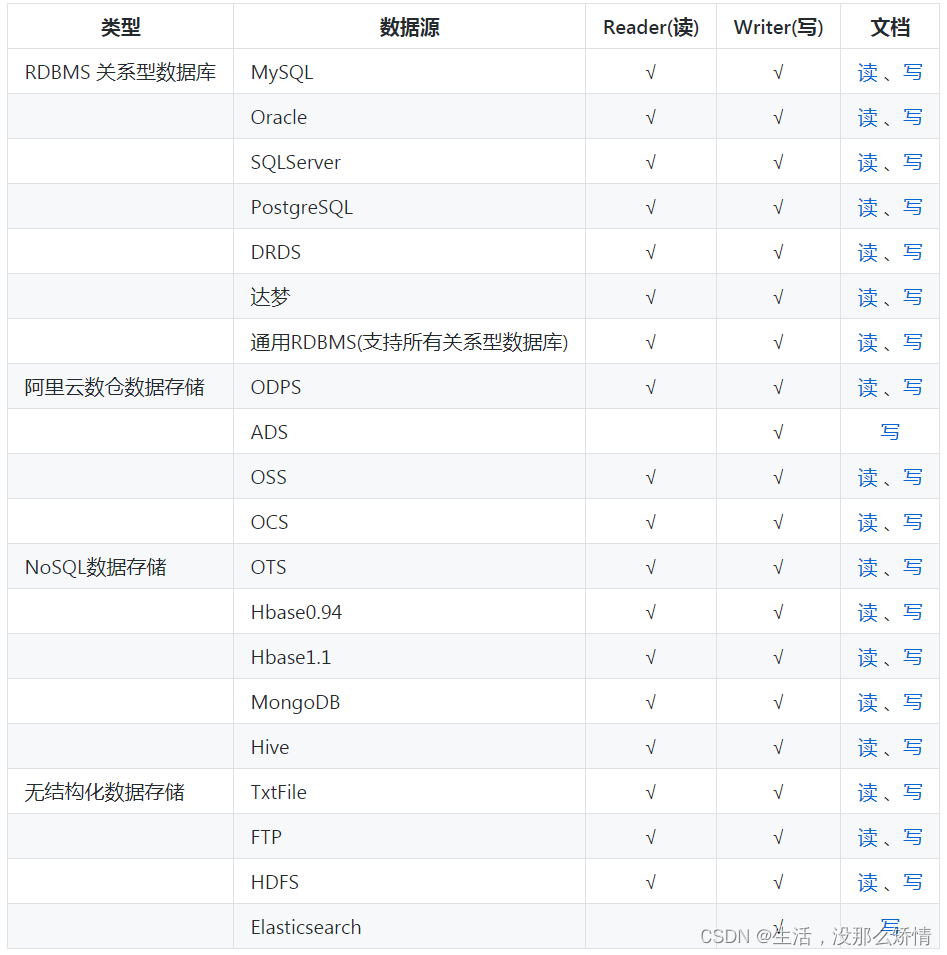Open the 写 doc link for PostgreSQL
The width and height of the screenshot is (947, 955).
(x=912, y=208)
